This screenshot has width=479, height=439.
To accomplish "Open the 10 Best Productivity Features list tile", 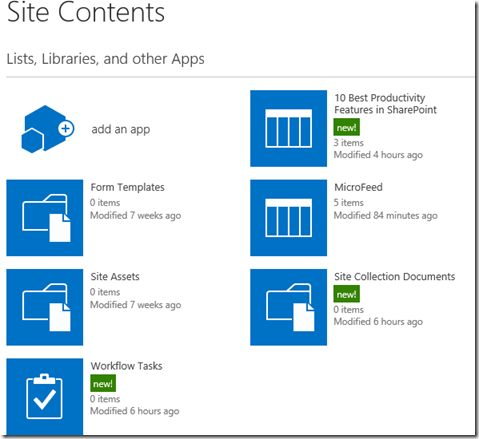I will 289,128.
